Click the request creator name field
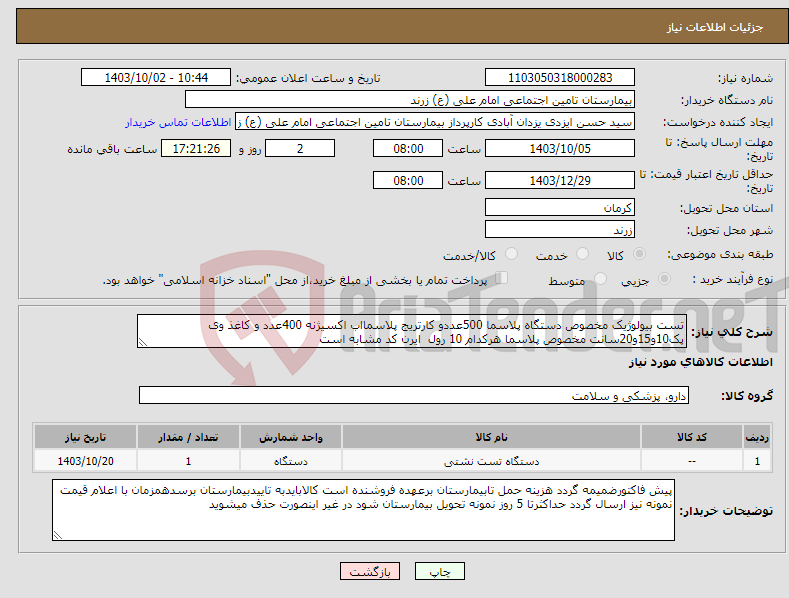Image resolution: width=789 pixels, height=598 pixels. coord(435,122)
